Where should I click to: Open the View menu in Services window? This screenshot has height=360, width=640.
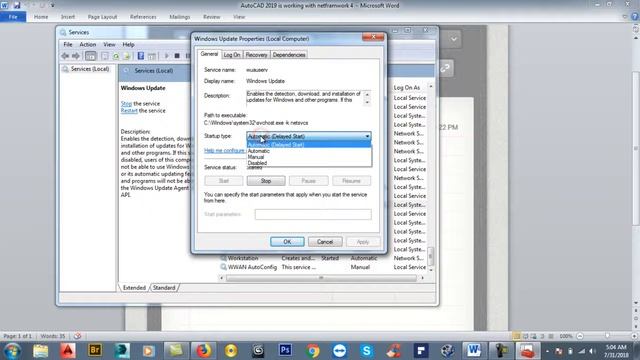pyautogui.click(x=109, y=44)
